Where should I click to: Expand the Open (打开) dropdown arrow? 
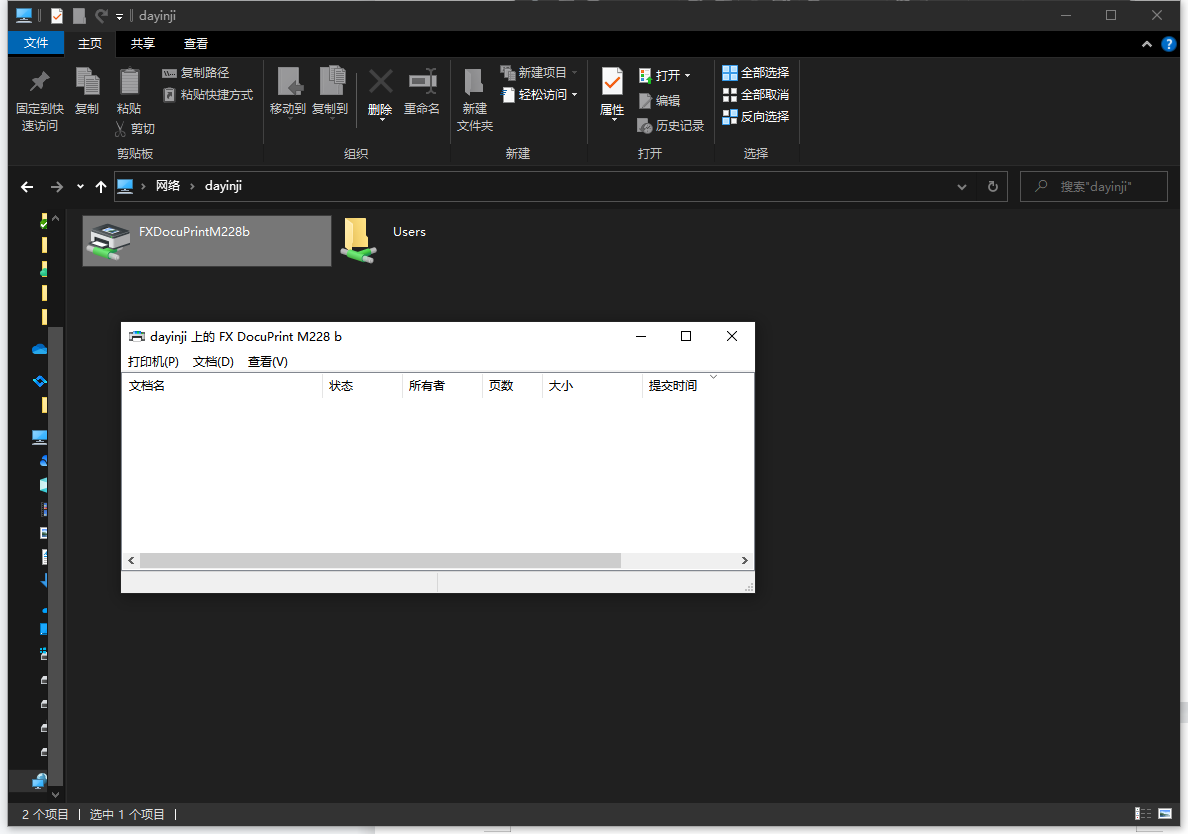687,76
